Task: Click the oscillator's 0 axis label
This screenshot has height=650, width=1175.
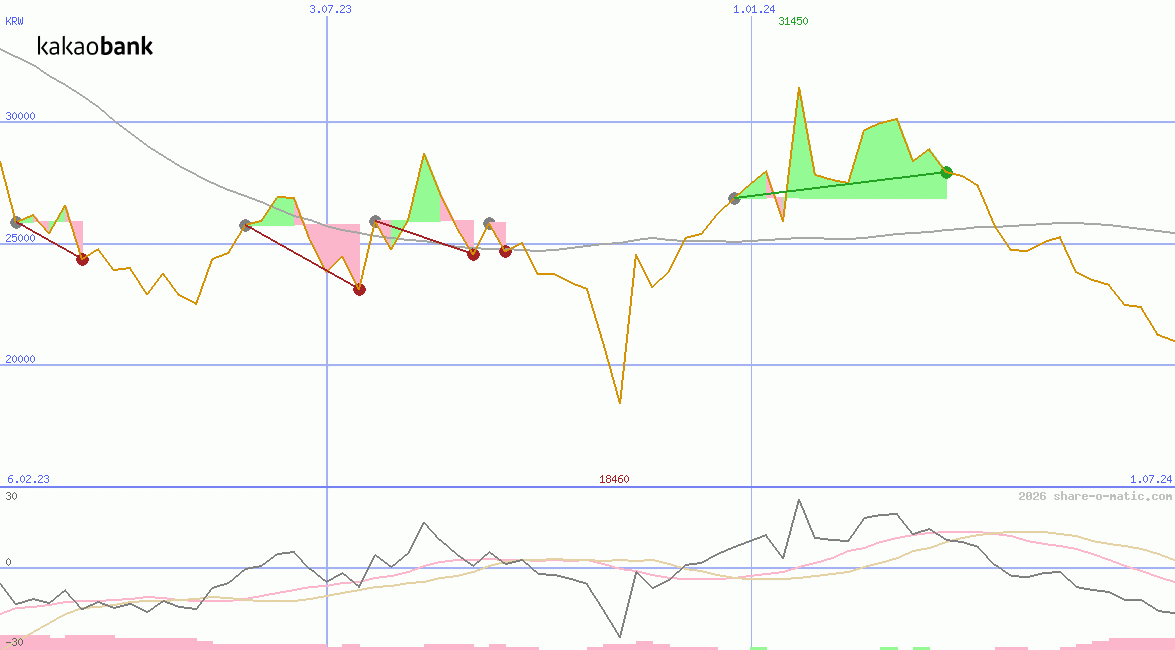Action: (x=9, y=562)
